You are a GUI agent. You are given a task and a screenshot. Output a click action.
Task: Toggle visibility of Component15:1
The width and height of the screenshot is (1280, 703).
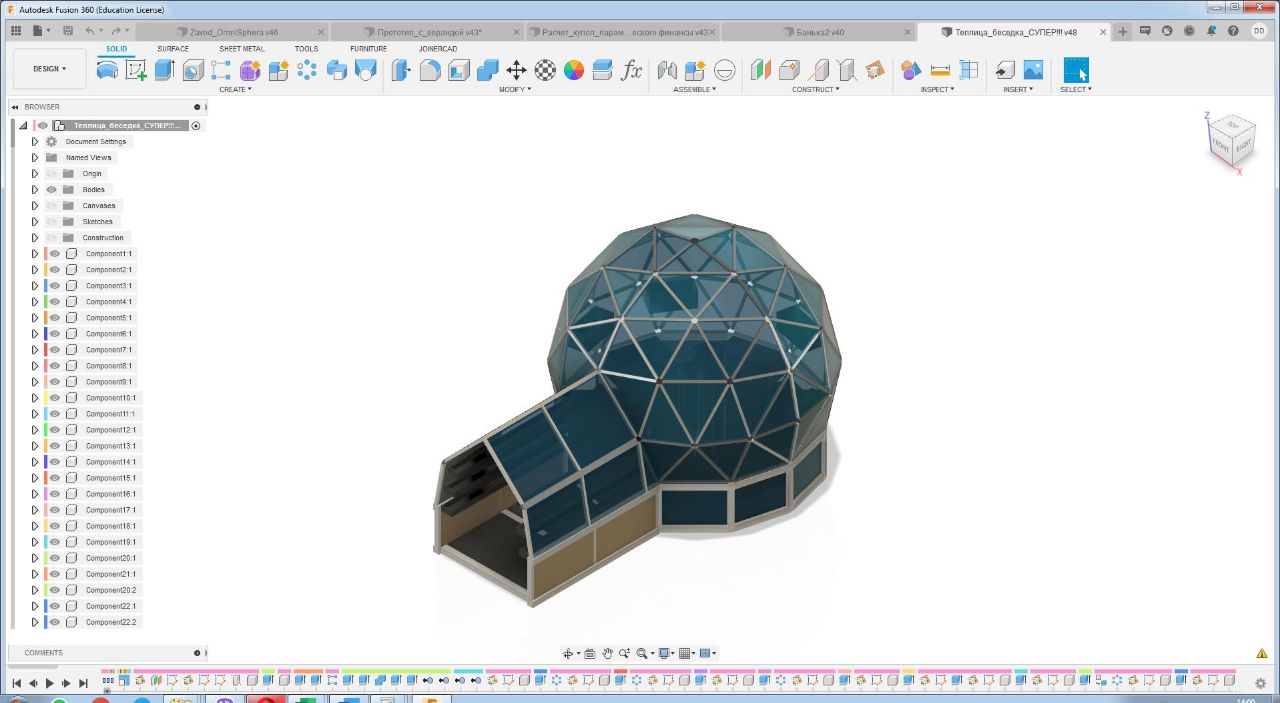[x=55, y=477]
